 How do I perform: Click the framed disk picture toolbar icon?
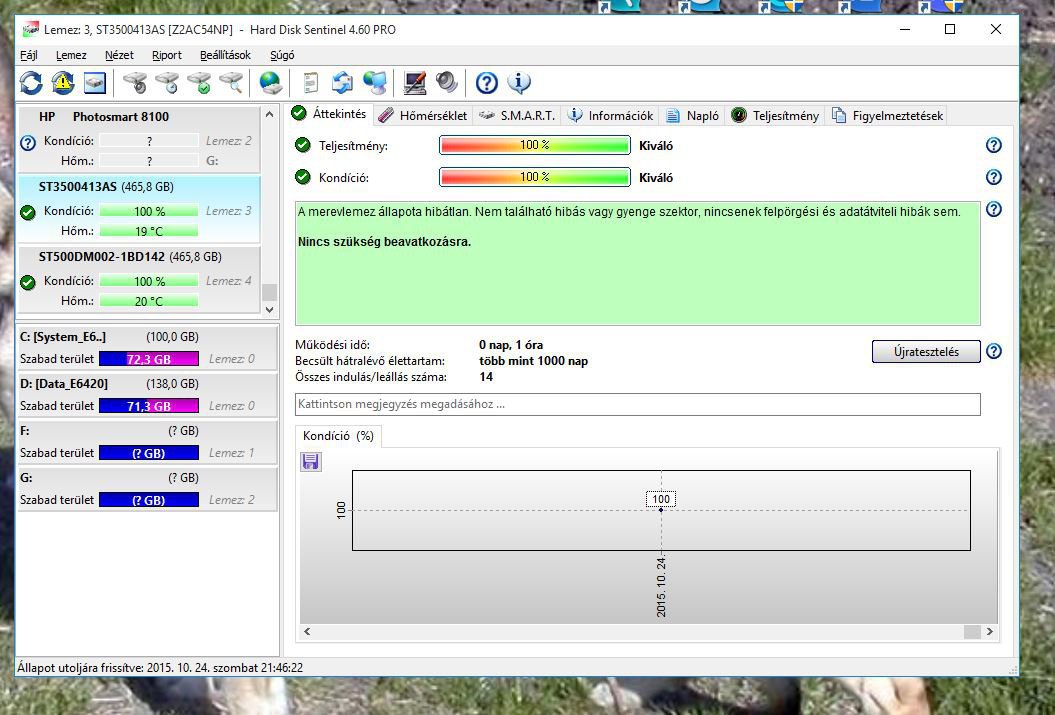95,83
